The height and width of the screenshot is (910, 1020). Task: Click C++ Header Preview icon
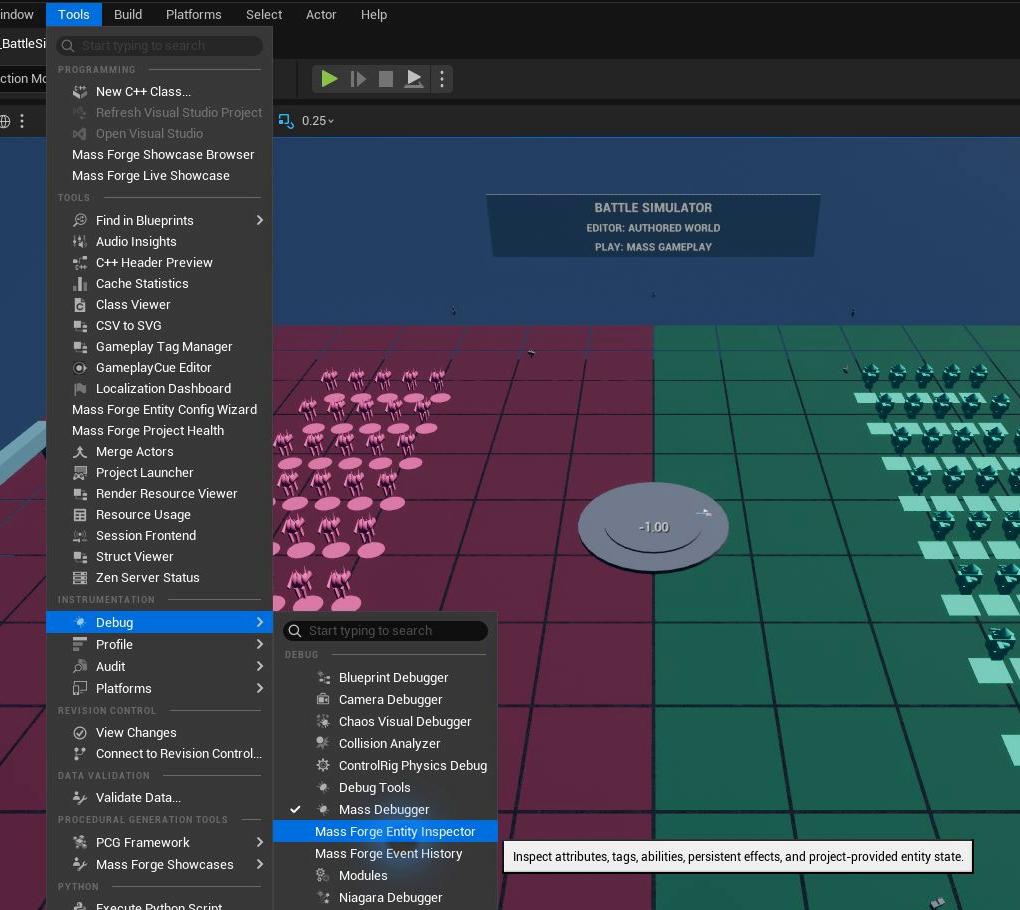point(79,263)
